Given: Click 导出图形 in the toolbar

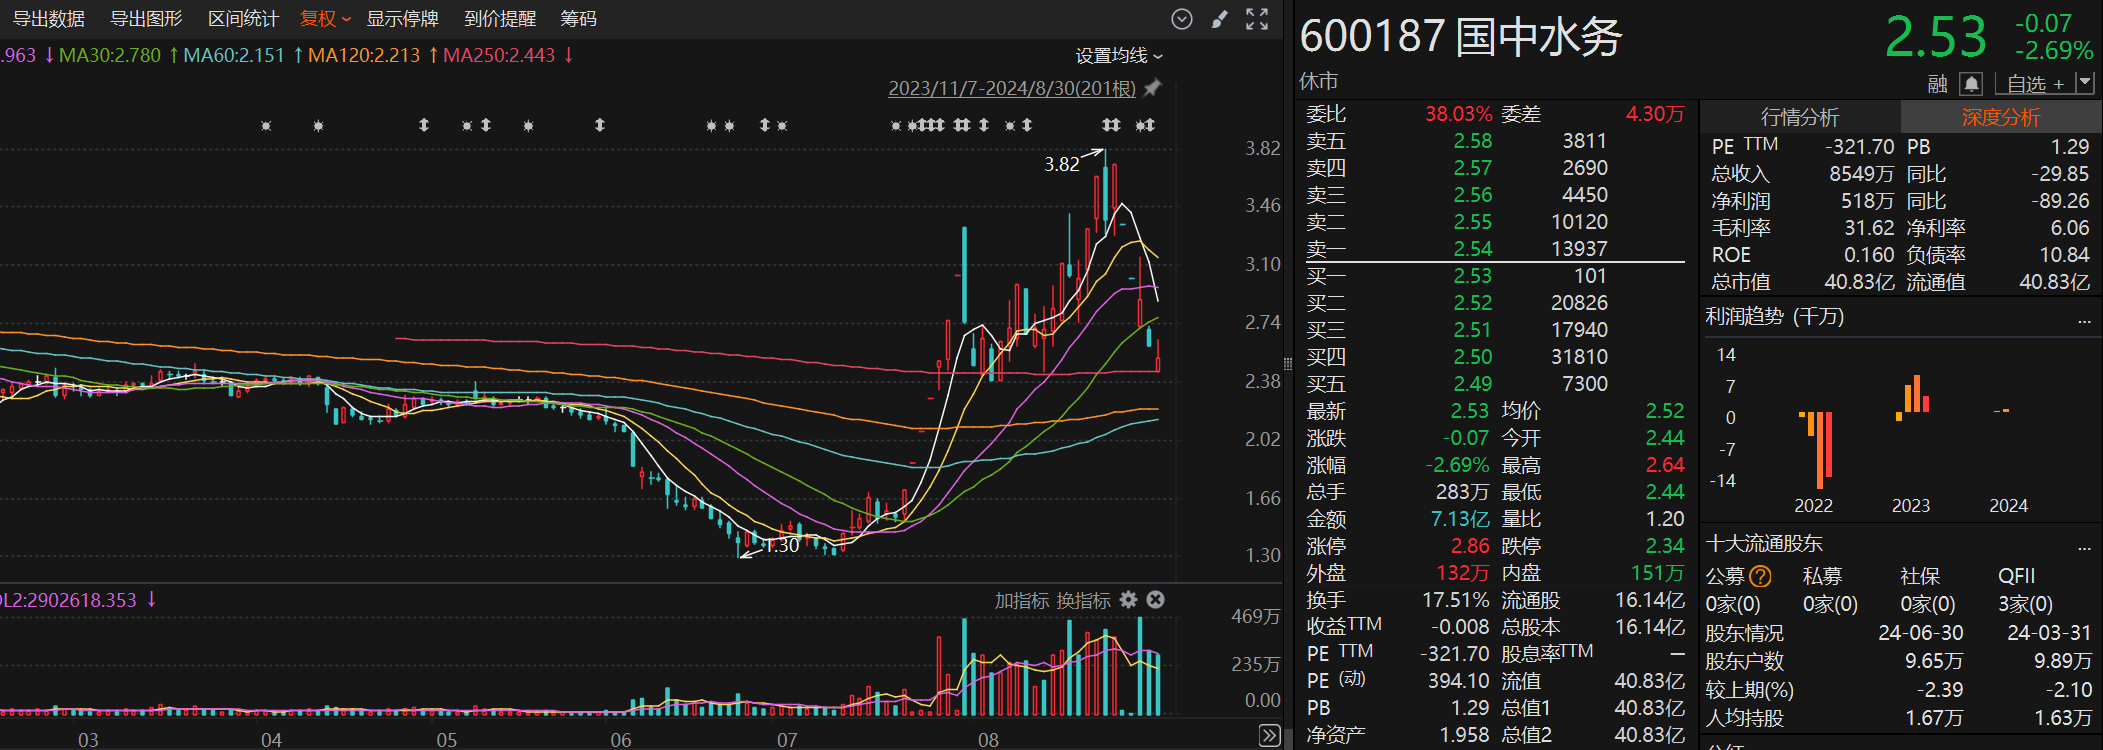Looking at the screenshot, I should pos(146,19).
